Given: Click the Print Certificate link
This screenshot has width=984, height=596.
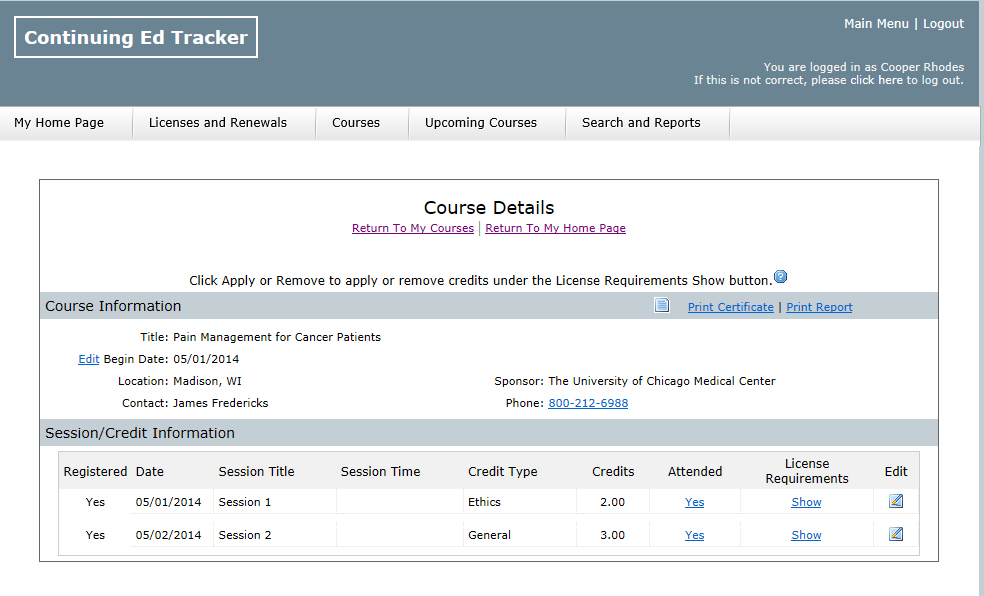Looking at the screenshot, I should pyautogui.click(x=730, y=307).
